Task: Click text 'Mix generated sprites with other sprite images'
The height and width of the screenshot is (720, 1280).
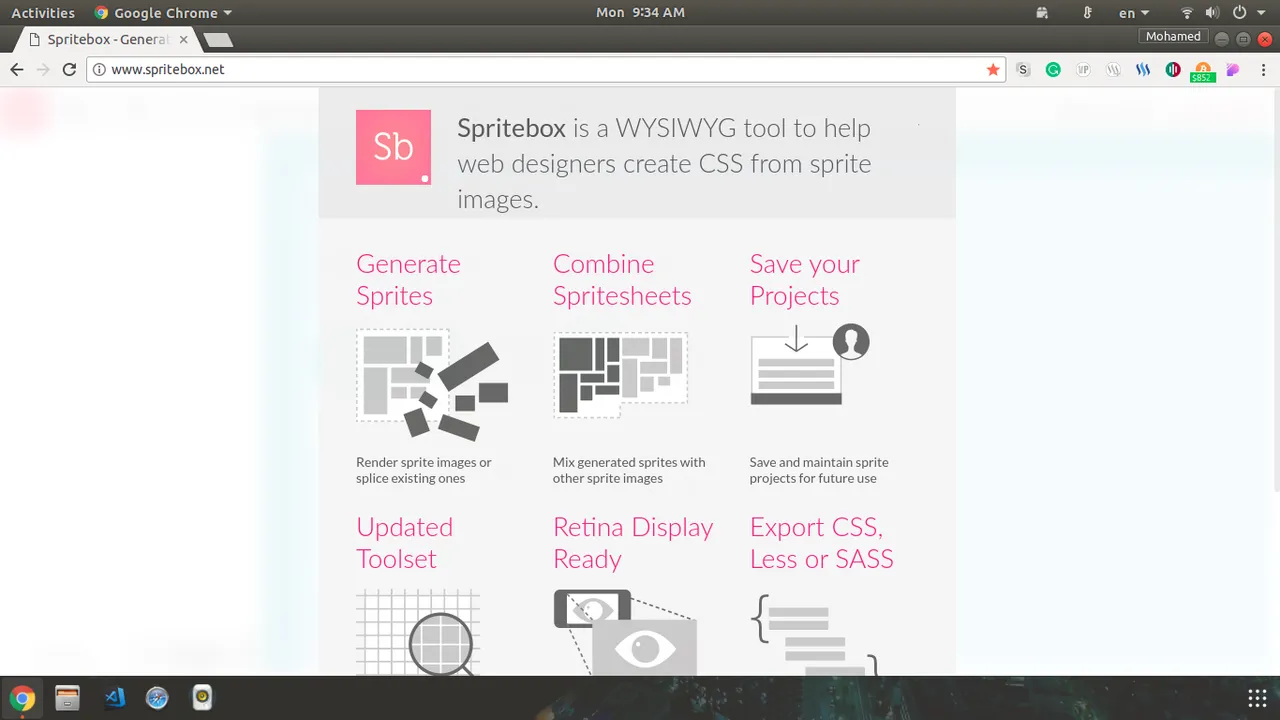Action: tap(629, 470)
